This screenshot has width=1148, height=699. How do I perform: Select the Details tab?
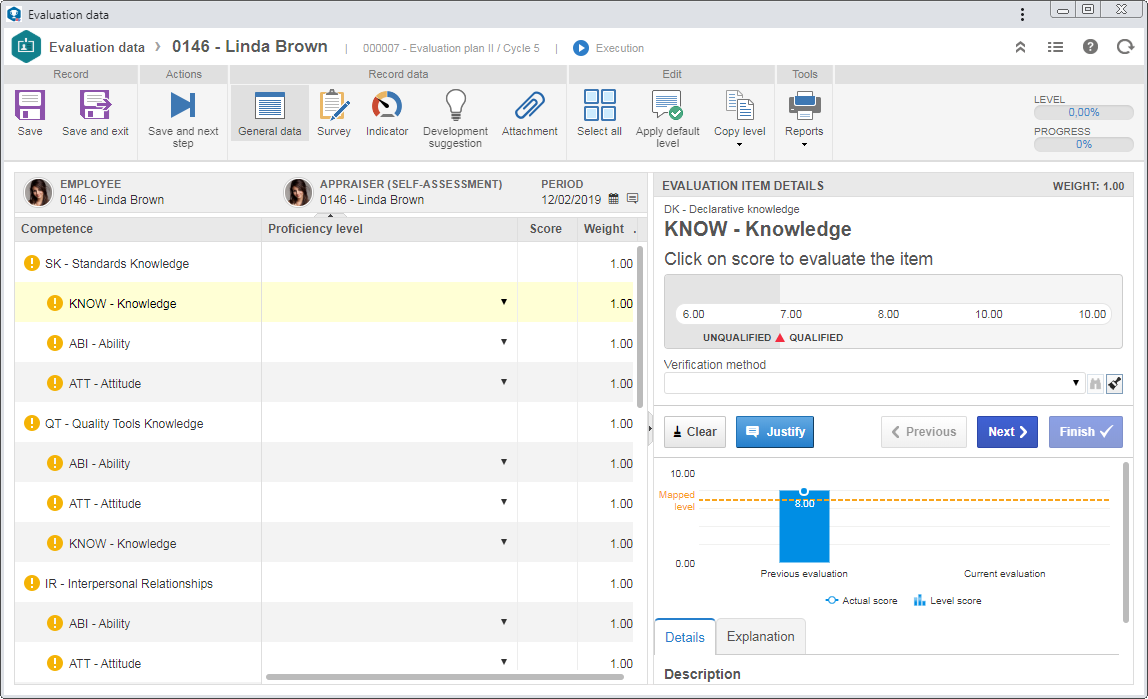pyautogui.click(x=685, y=637)
